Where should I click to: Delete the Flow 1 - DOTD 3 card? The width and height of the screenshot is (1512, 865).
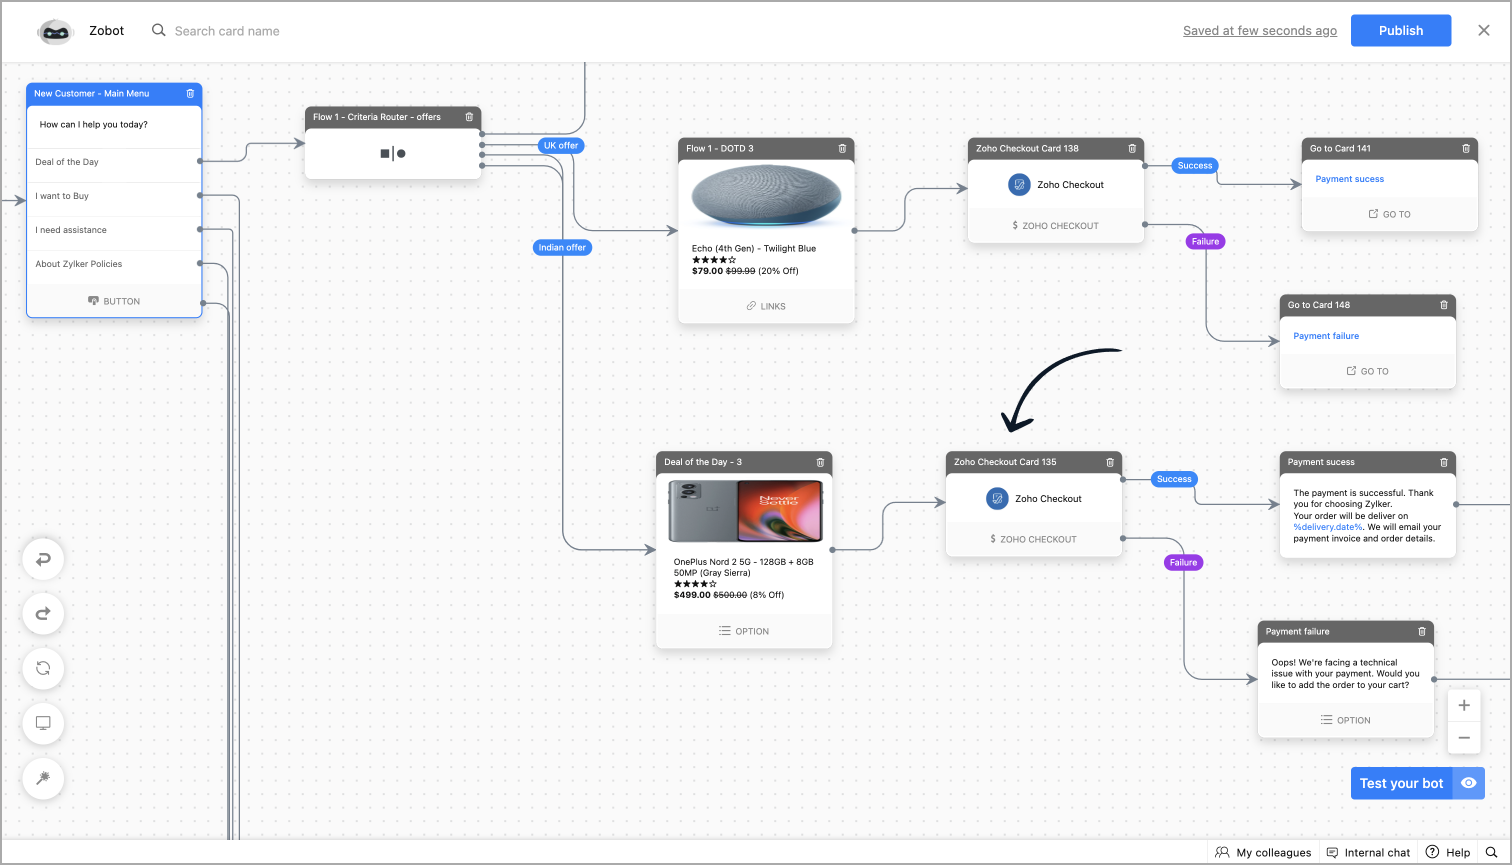(842, 148)
